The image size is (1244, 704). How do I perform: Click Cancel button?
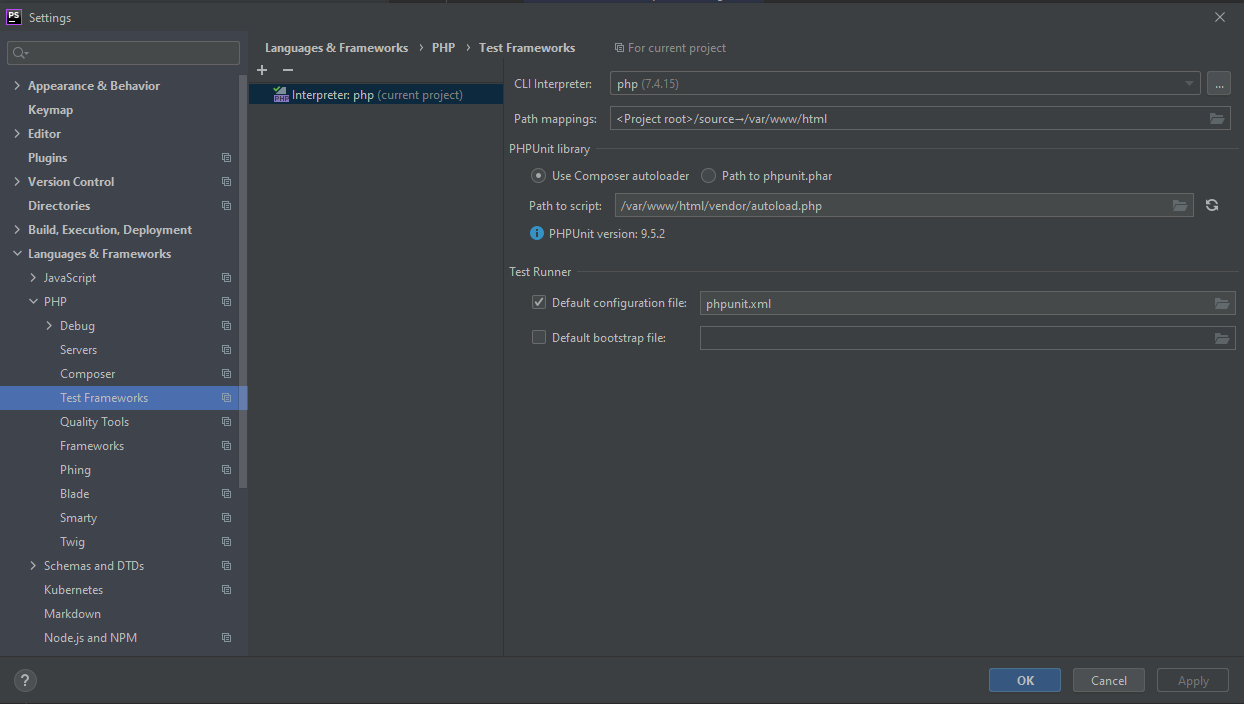[x=1109, y=680]
